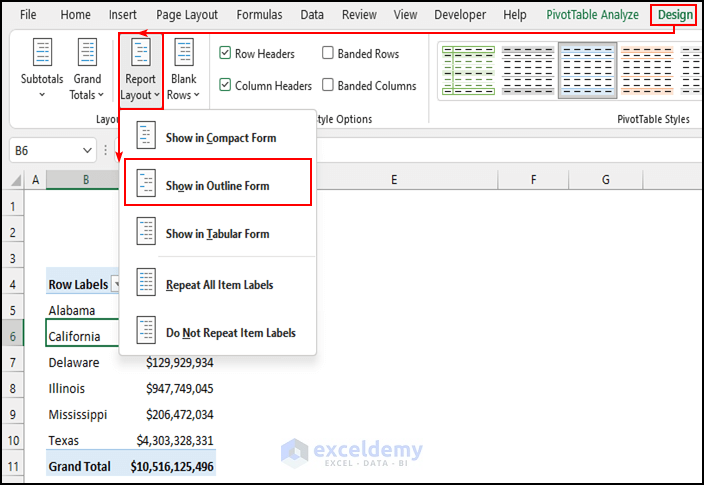Click the value $947,749,045

tap(179, 388)
